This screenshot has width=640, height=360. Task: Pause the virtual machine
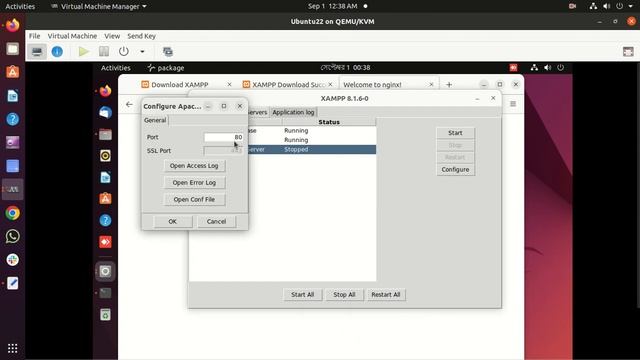tap(104, 52)
